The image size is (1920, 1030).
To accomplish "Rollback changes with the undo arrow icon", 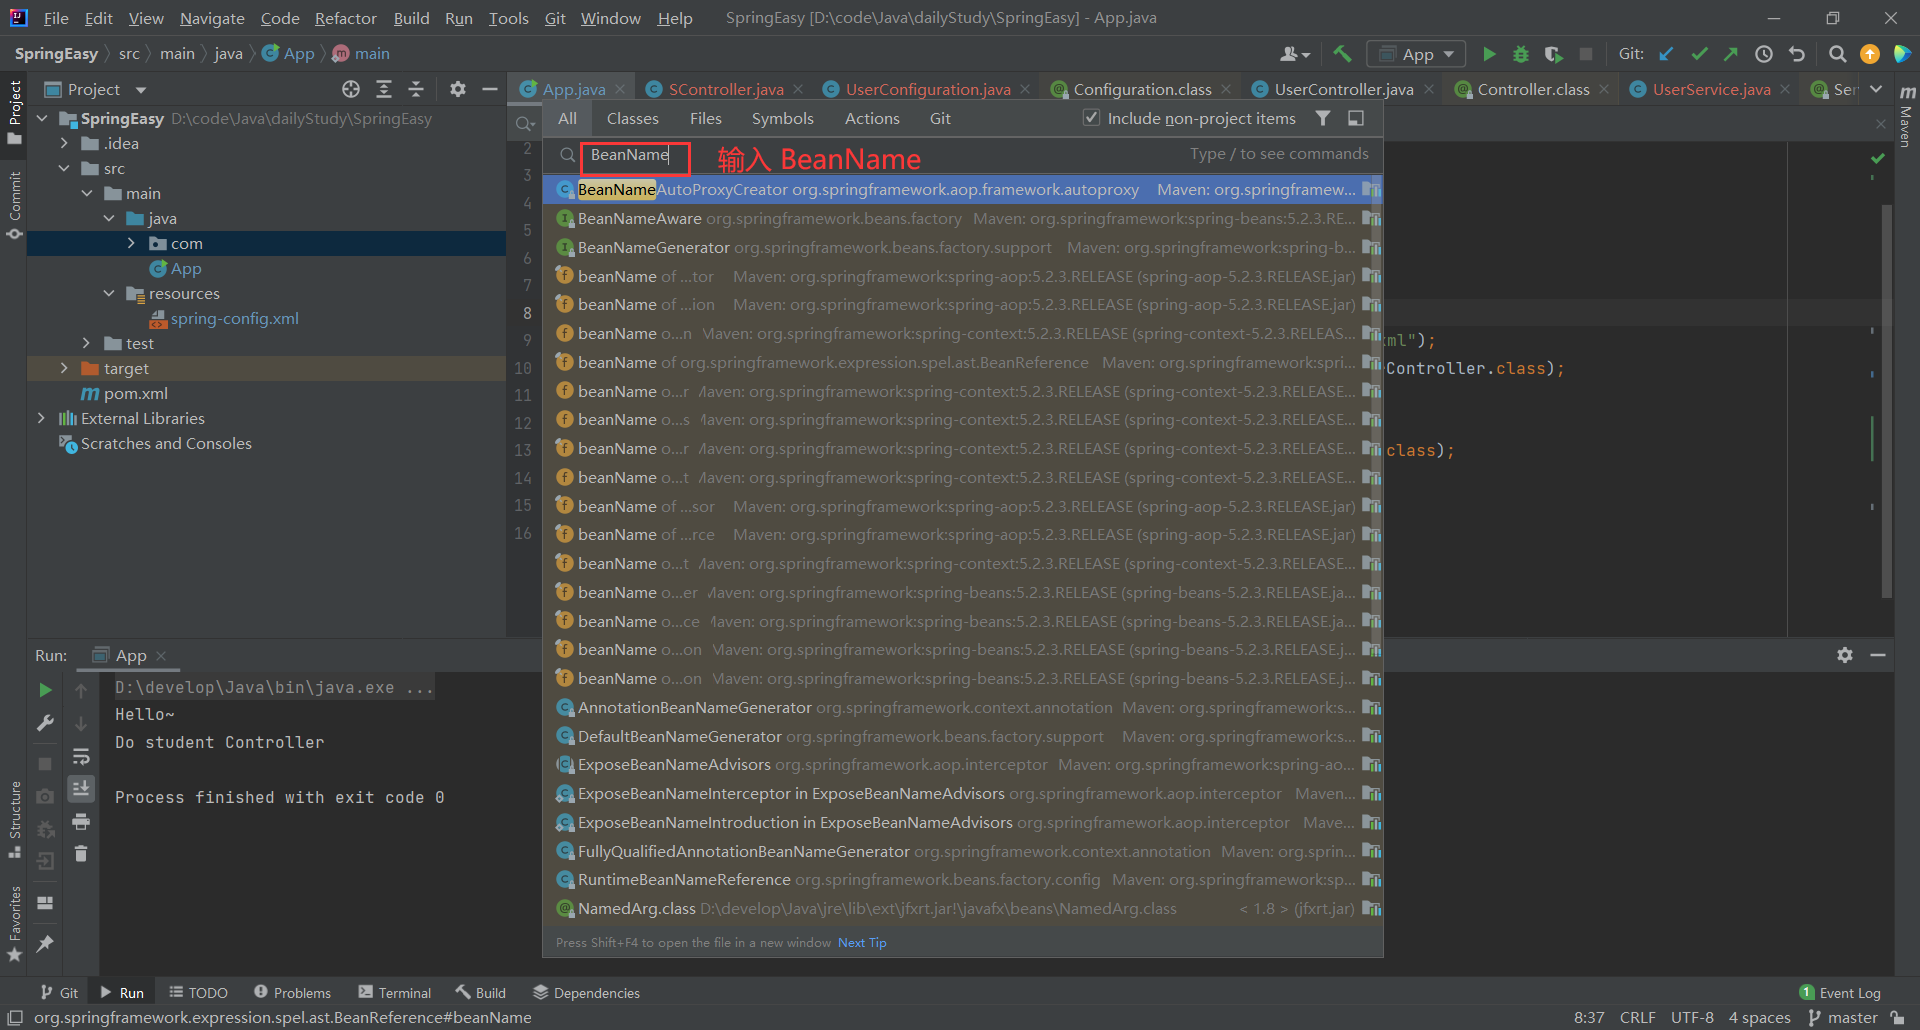I will click(1797, 54).
